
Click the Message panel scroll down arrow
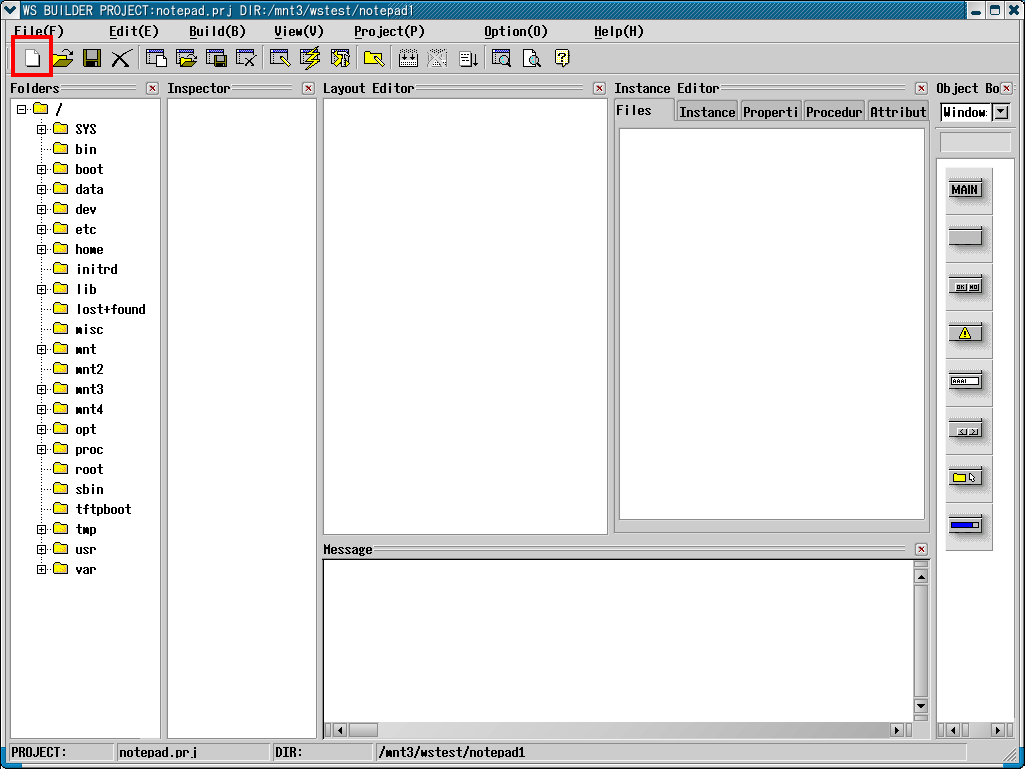[921, 706]
